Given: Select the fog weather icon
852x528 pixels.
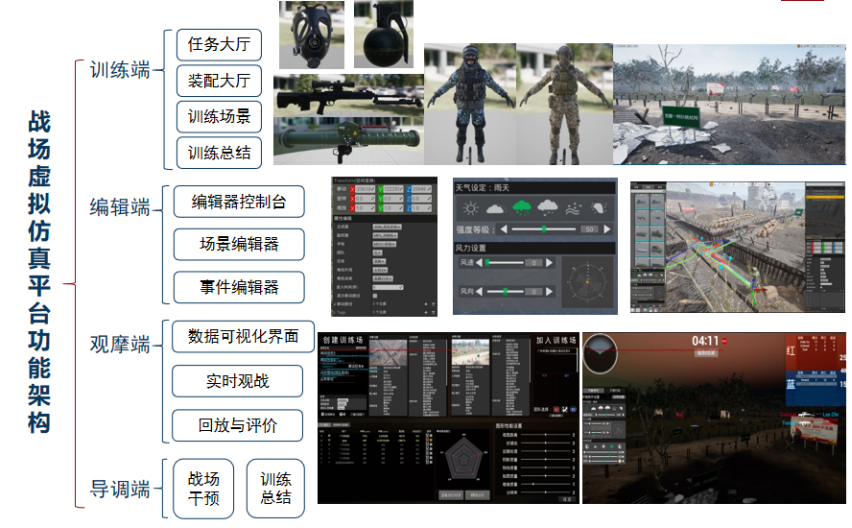Looking at the screenshot, I should pyautogui.click(x=573, y=208).
